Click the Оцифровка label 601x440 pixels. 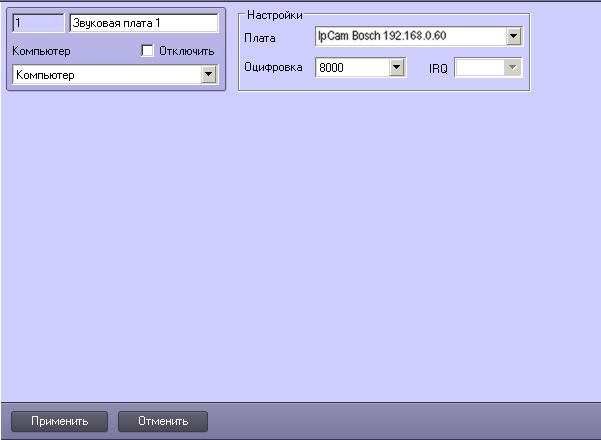coord(273,68)
